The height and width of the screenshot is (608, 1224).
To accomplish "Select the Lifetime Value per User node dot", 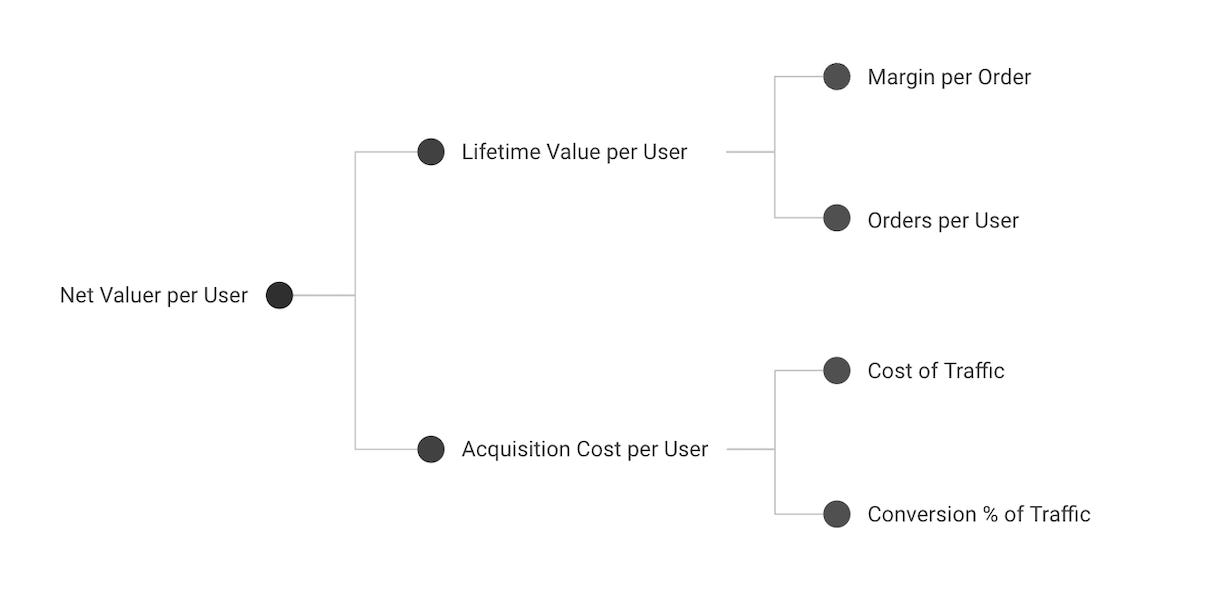I will coord(431,152).
